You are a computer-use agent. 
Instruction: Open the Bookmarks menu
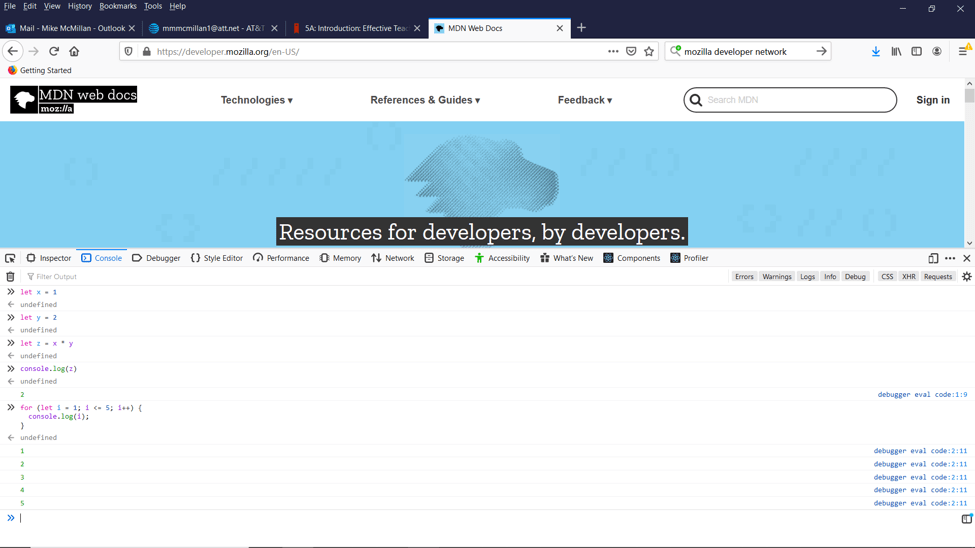coord(118,6)
